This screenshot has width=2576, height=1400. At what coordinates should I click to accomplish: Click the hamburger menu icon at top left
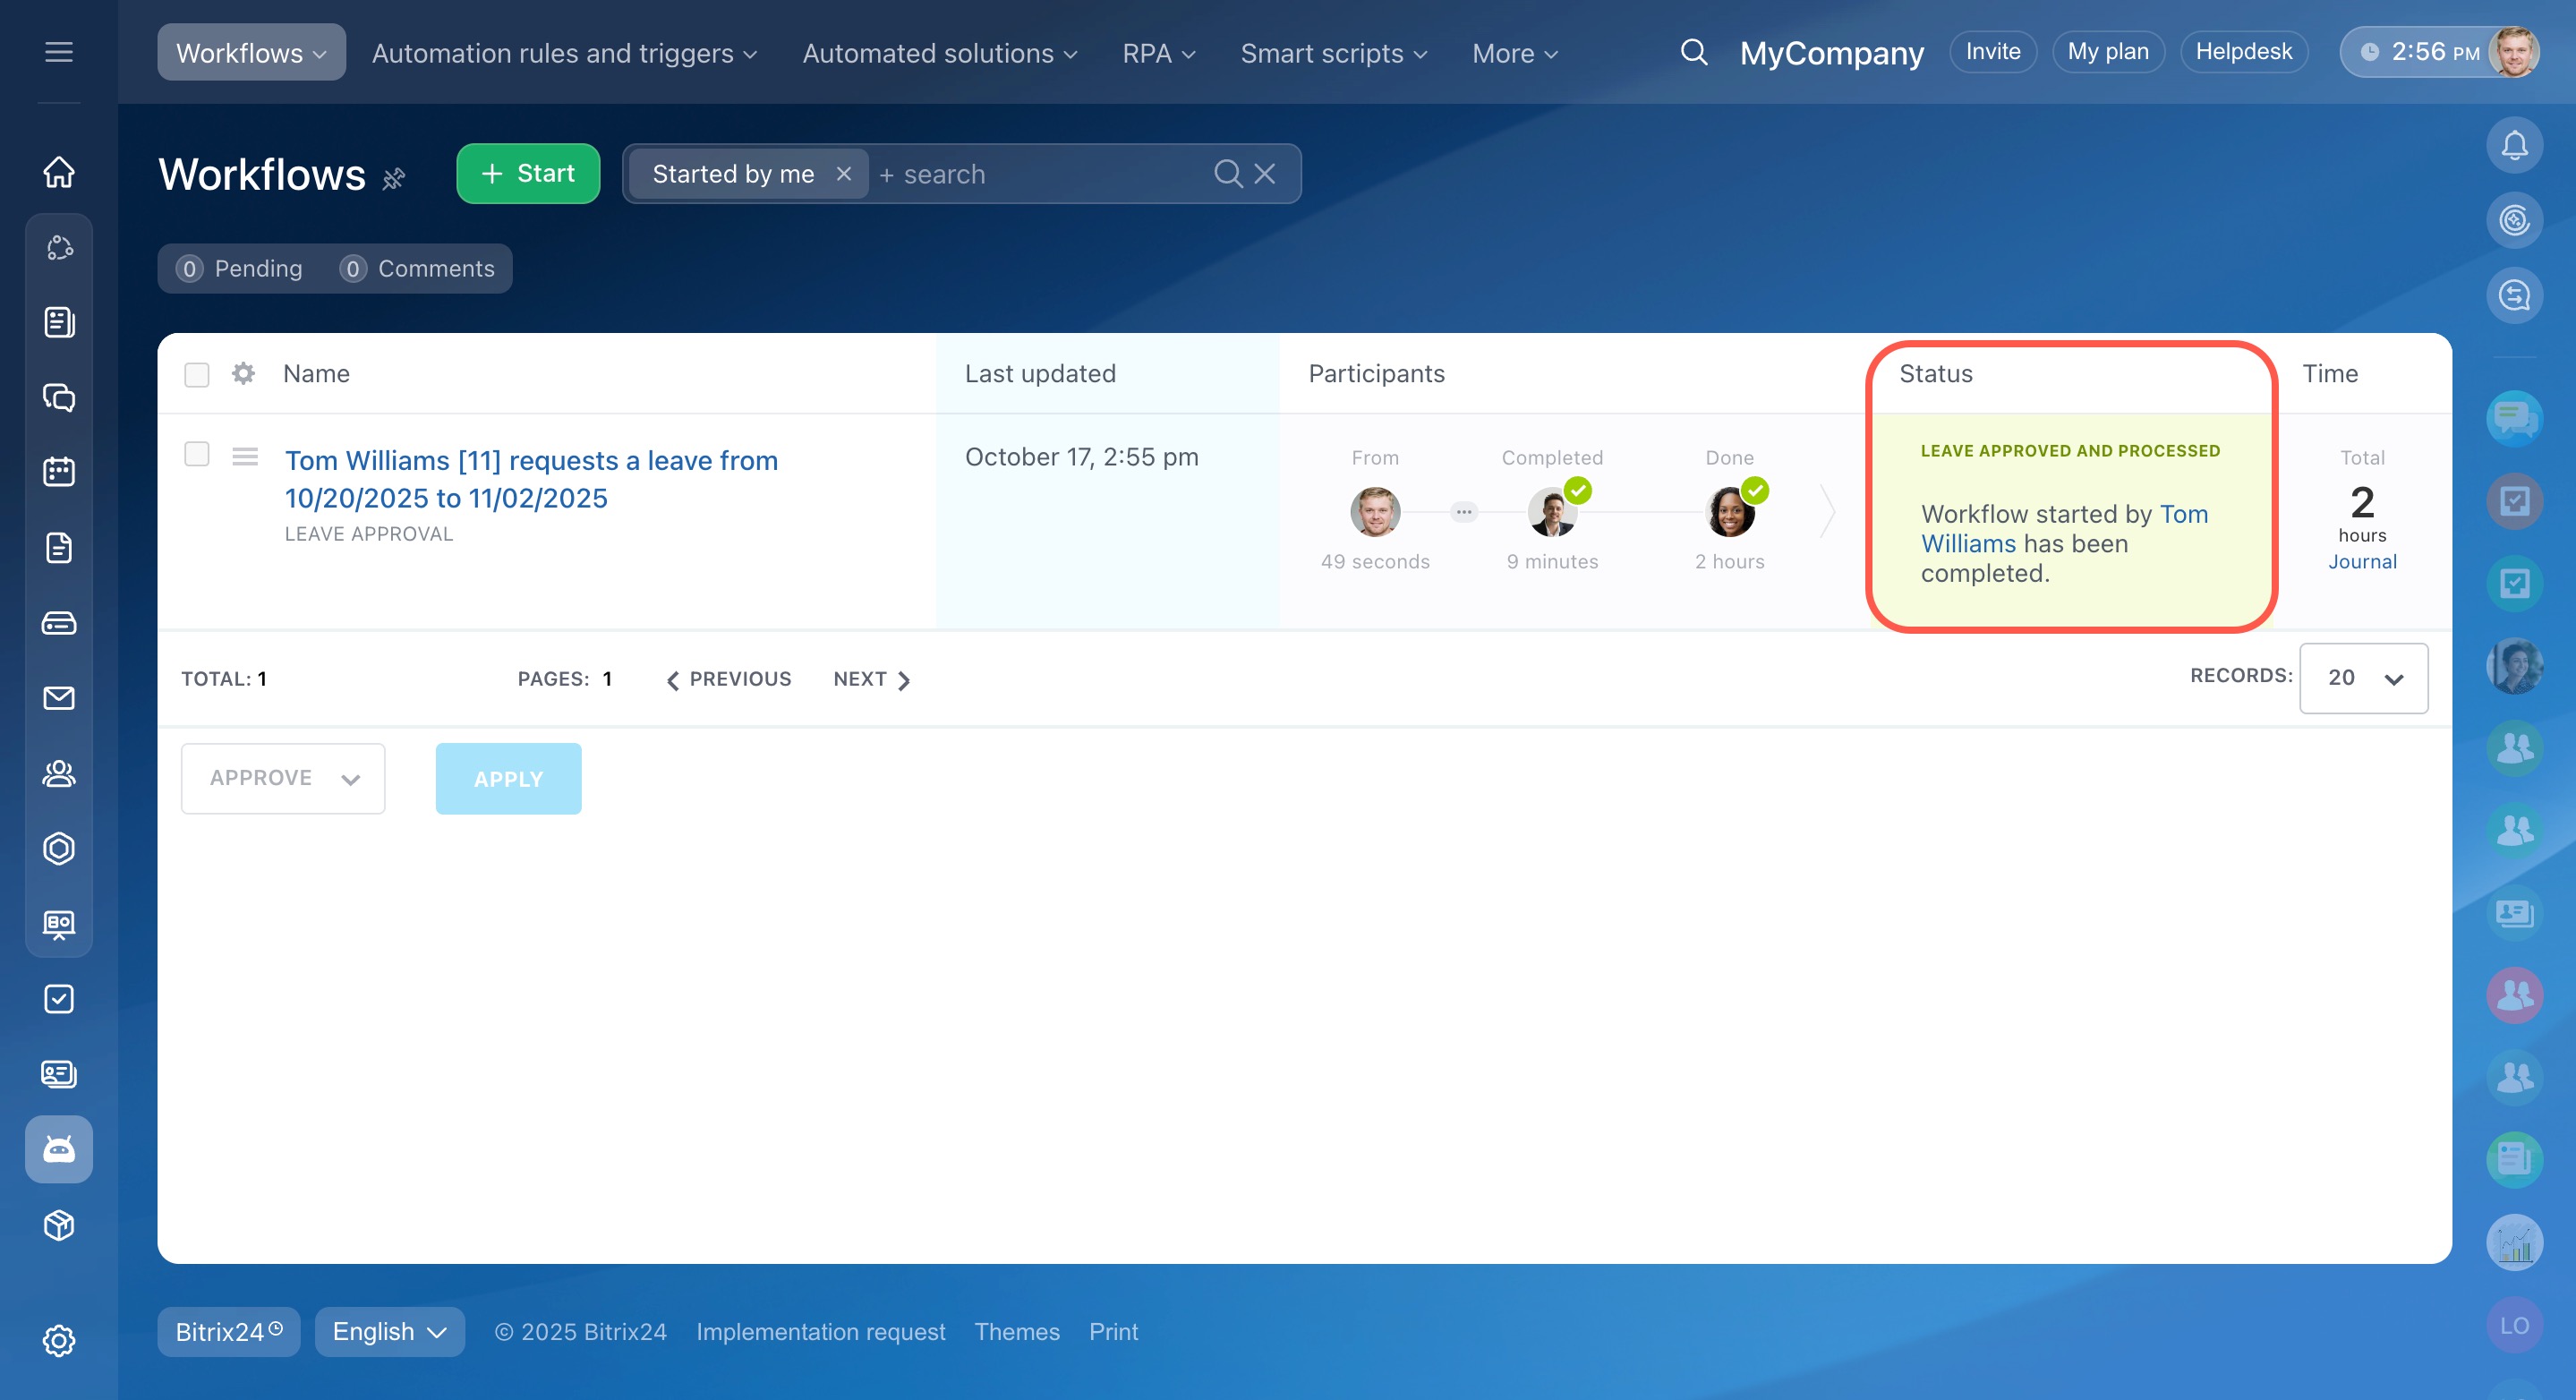pyautogui.click(x=59, y=52)
